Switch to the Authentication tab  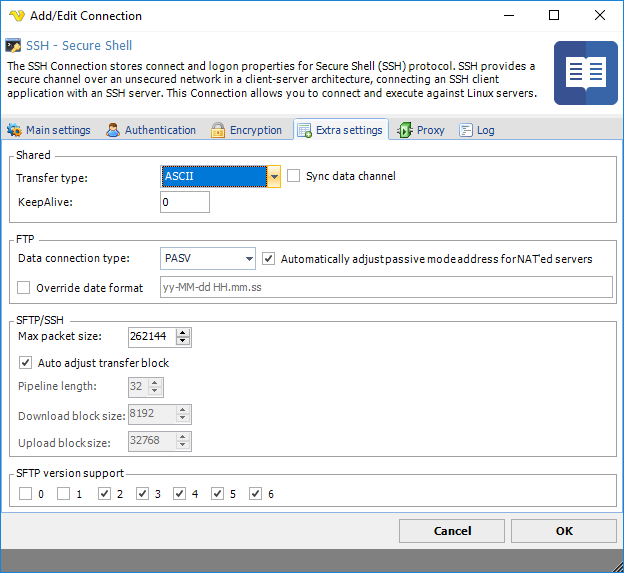[x=151, y=130]
